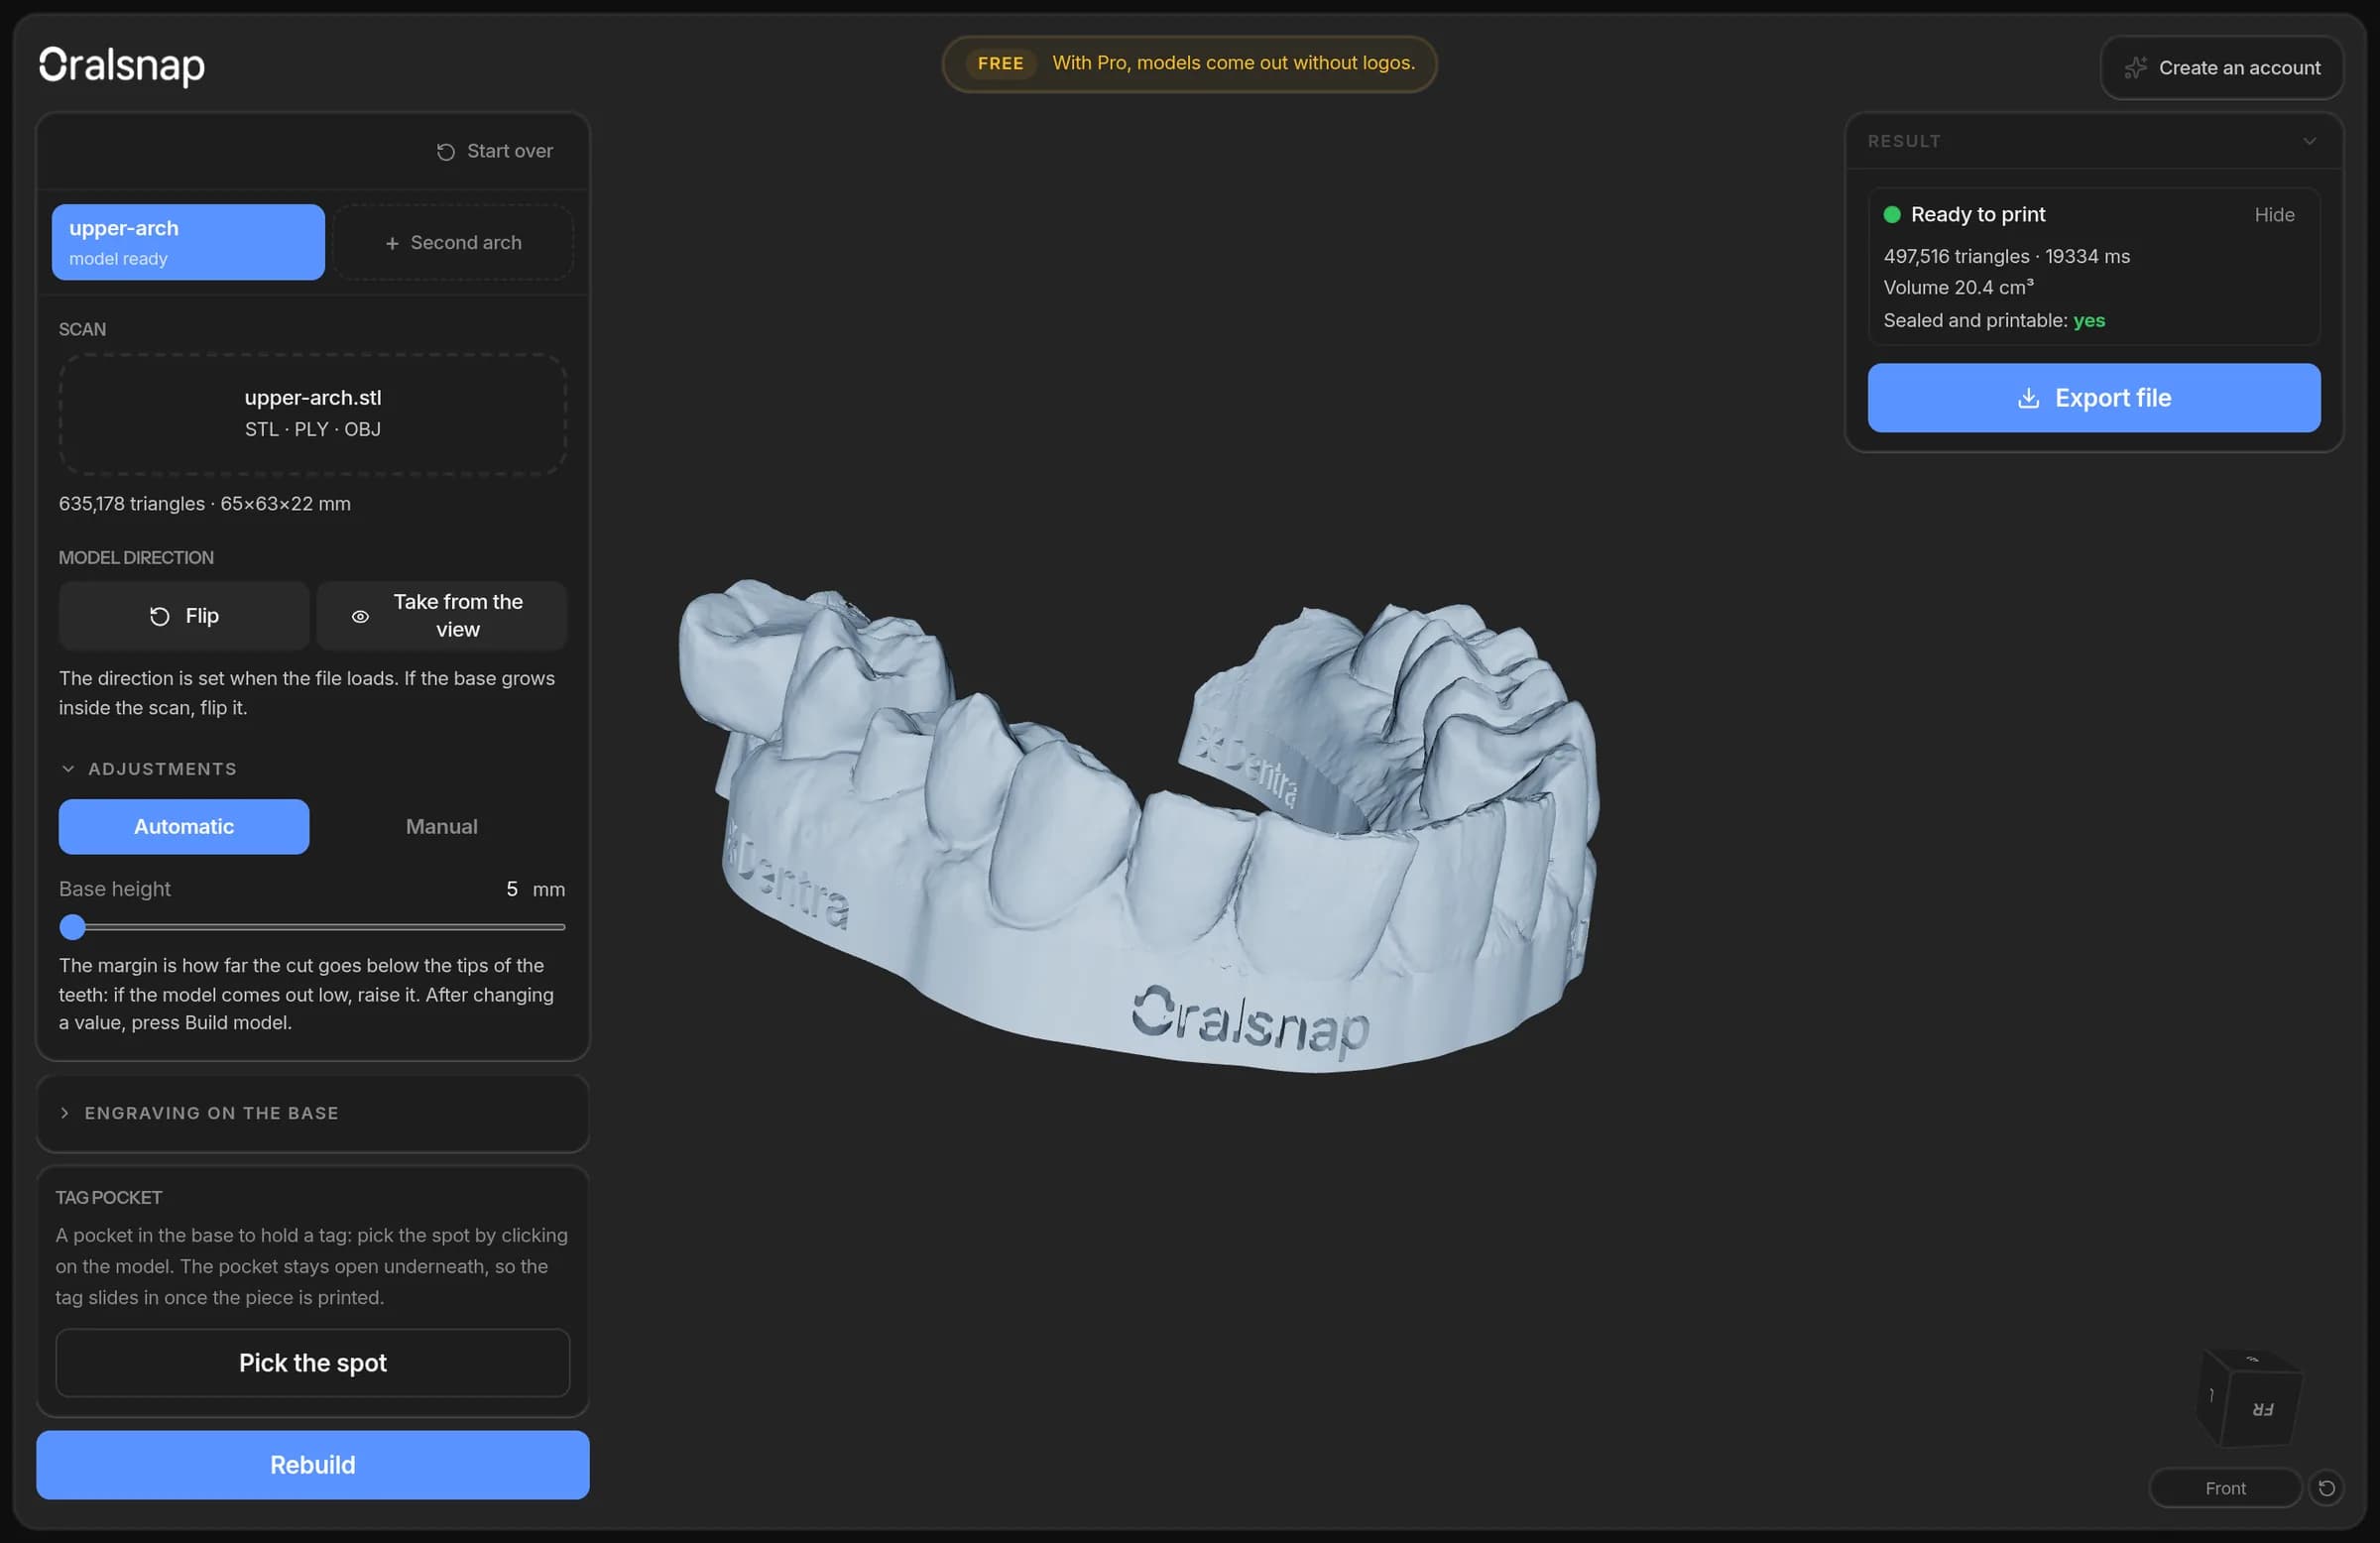Screen dimensions: 2380x1543
Task: Click the FR face of the view cube
Action: tap(2262, 1409)
